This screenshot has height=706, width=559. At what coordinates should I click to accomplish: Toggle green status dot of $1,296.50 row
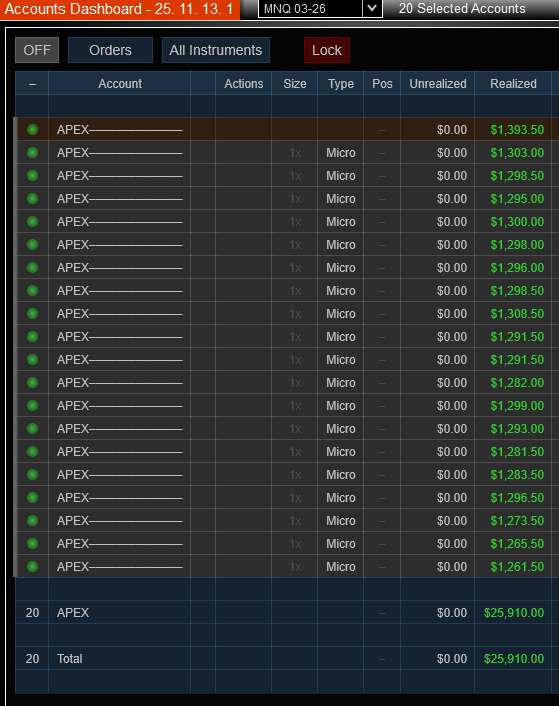[32, 498]
